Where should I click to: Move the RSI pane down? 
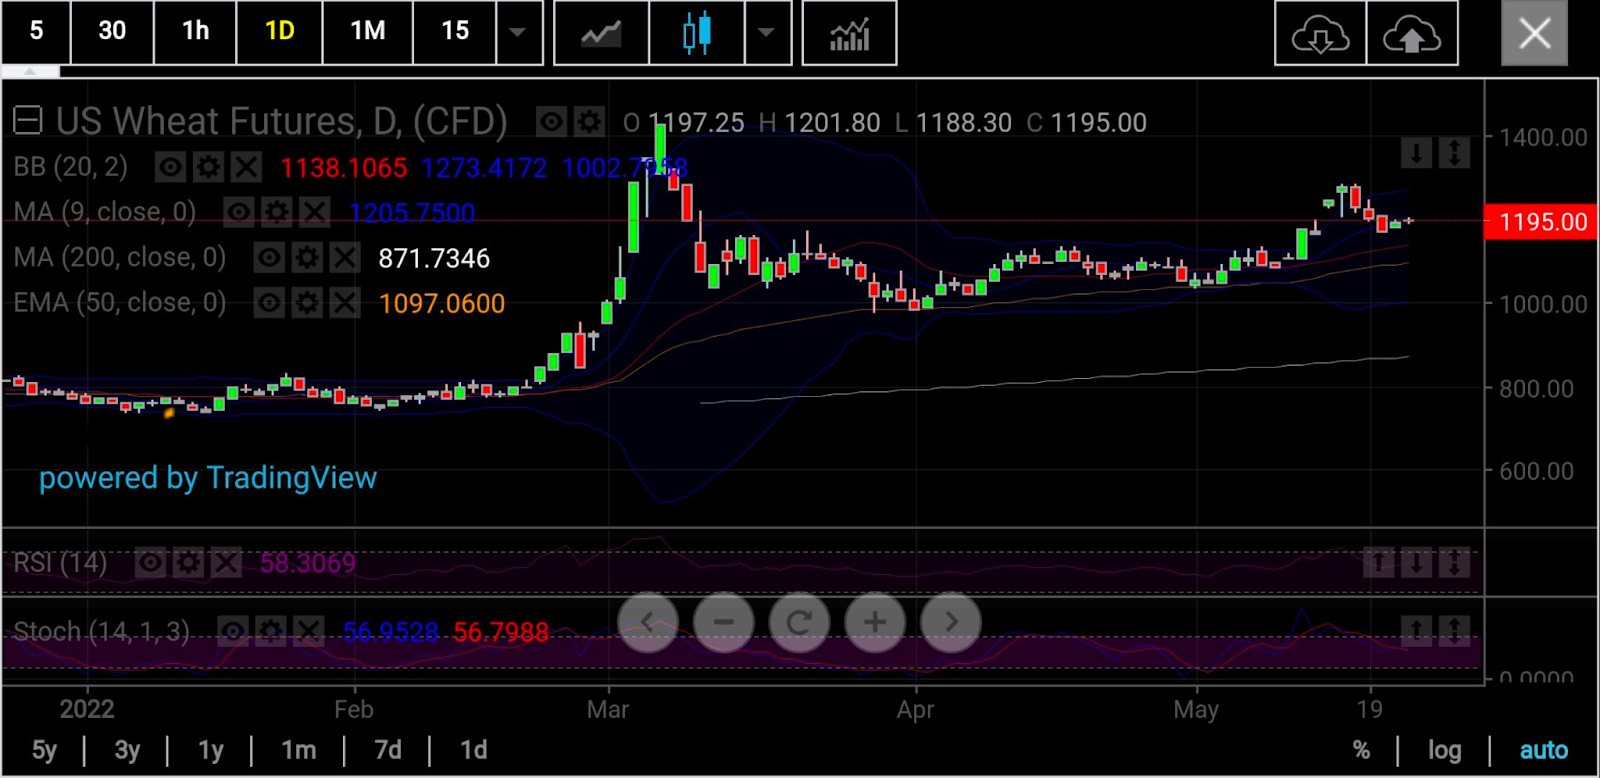coord(1416,563)
